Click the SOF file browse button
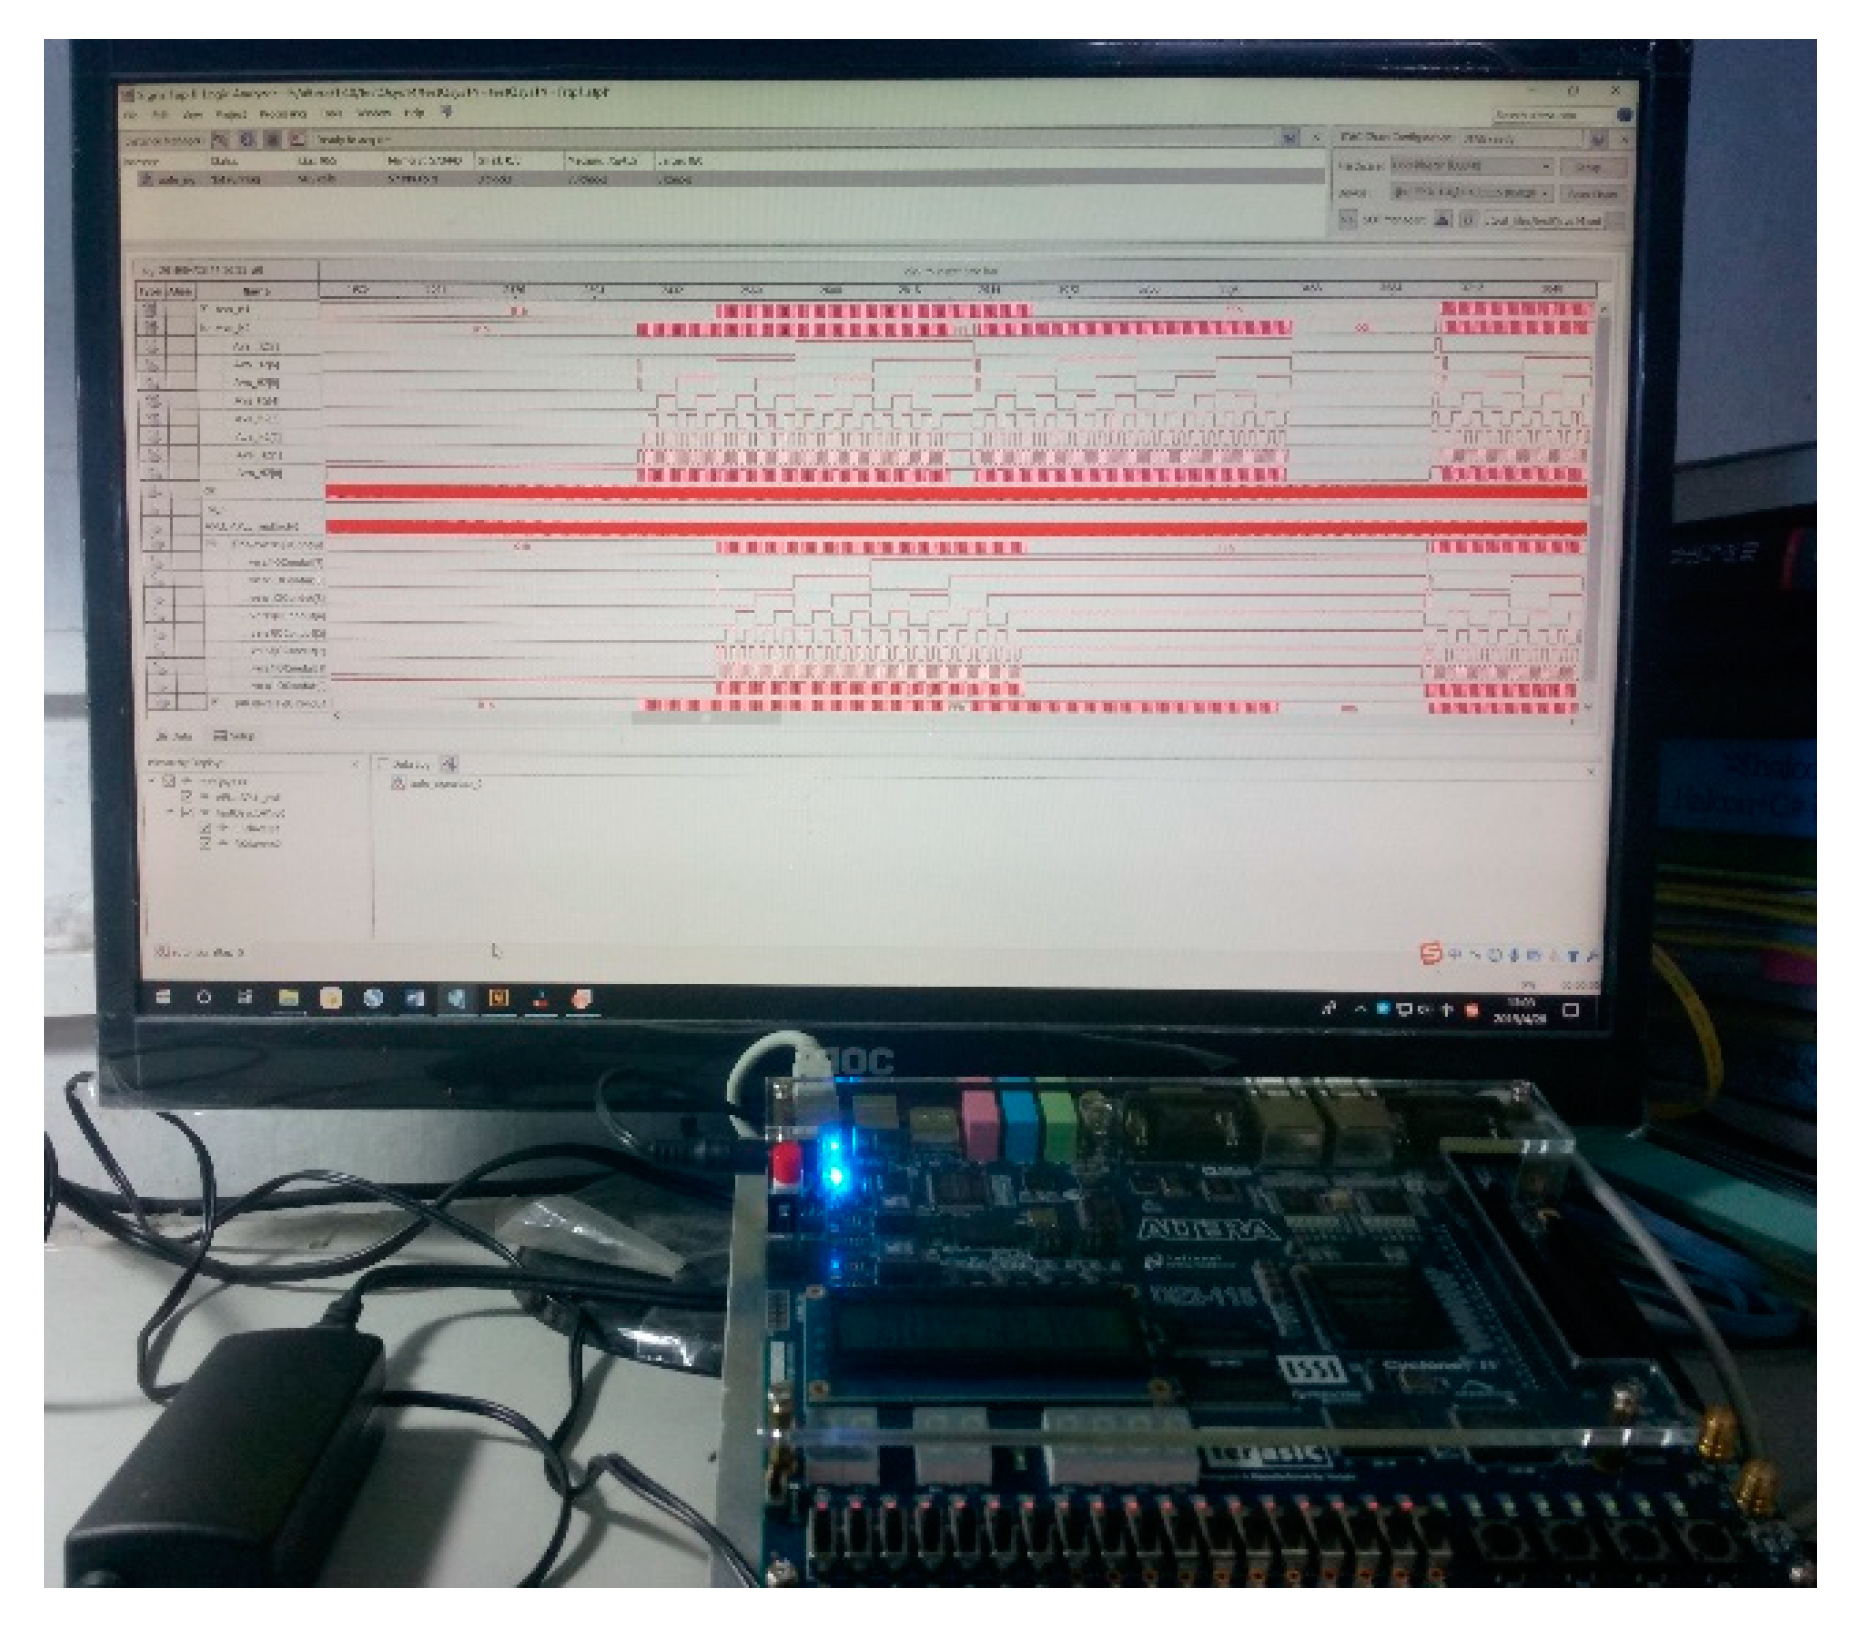 (x=1617, y=220)
